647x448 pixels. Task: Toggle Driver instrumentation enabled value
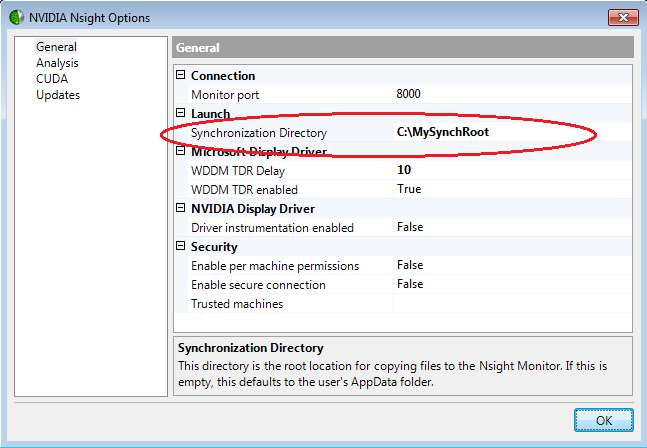(510, 227)
